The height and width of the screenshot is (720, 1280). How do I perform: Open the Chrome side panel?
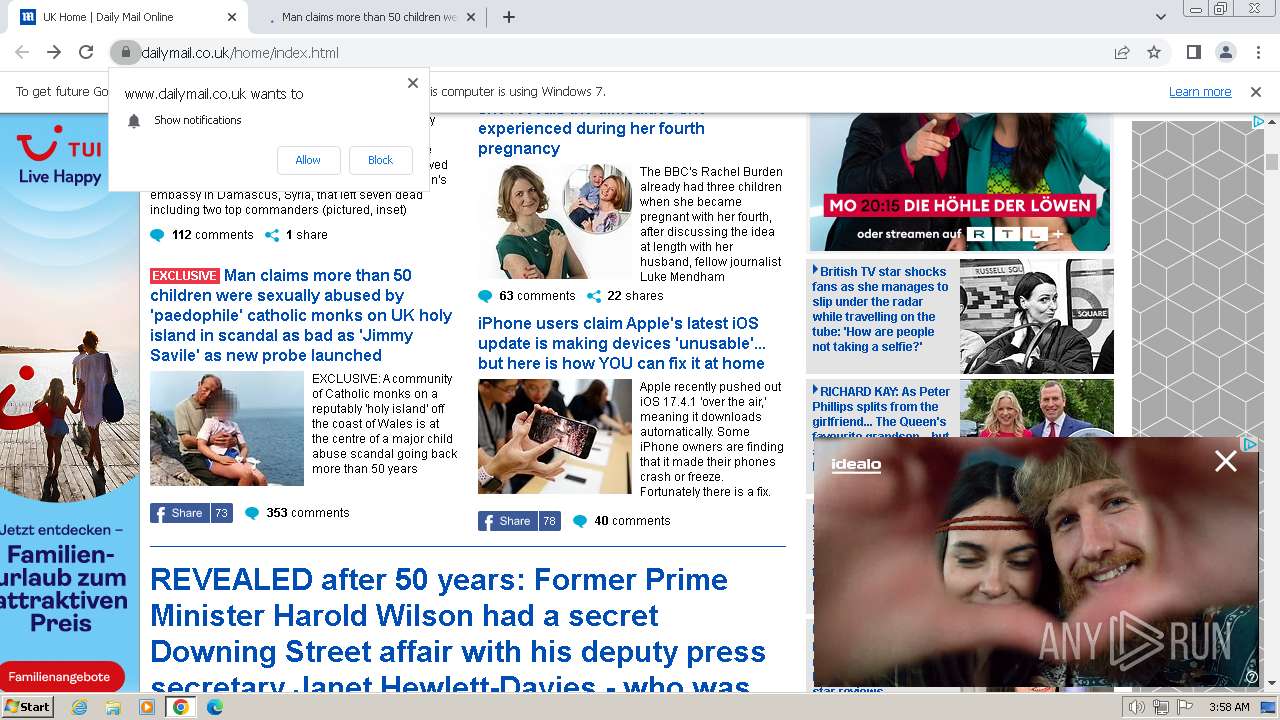coord(1193,52)
